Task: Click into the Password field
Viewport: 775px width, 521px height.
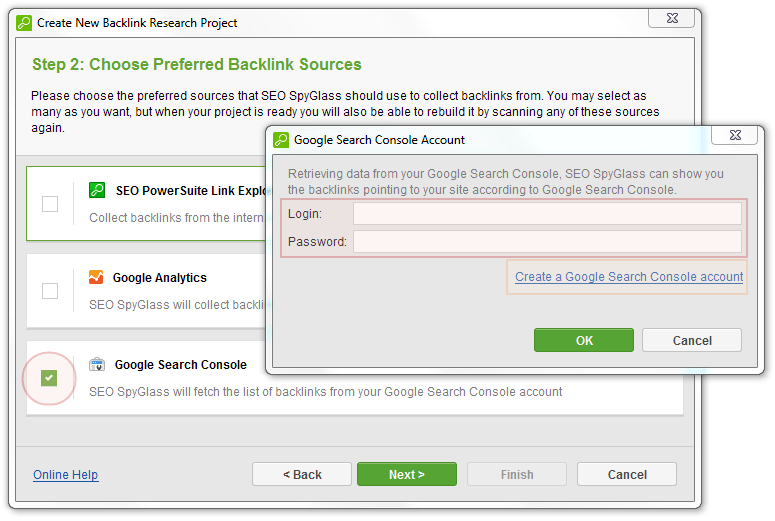Action: (546, 242)
